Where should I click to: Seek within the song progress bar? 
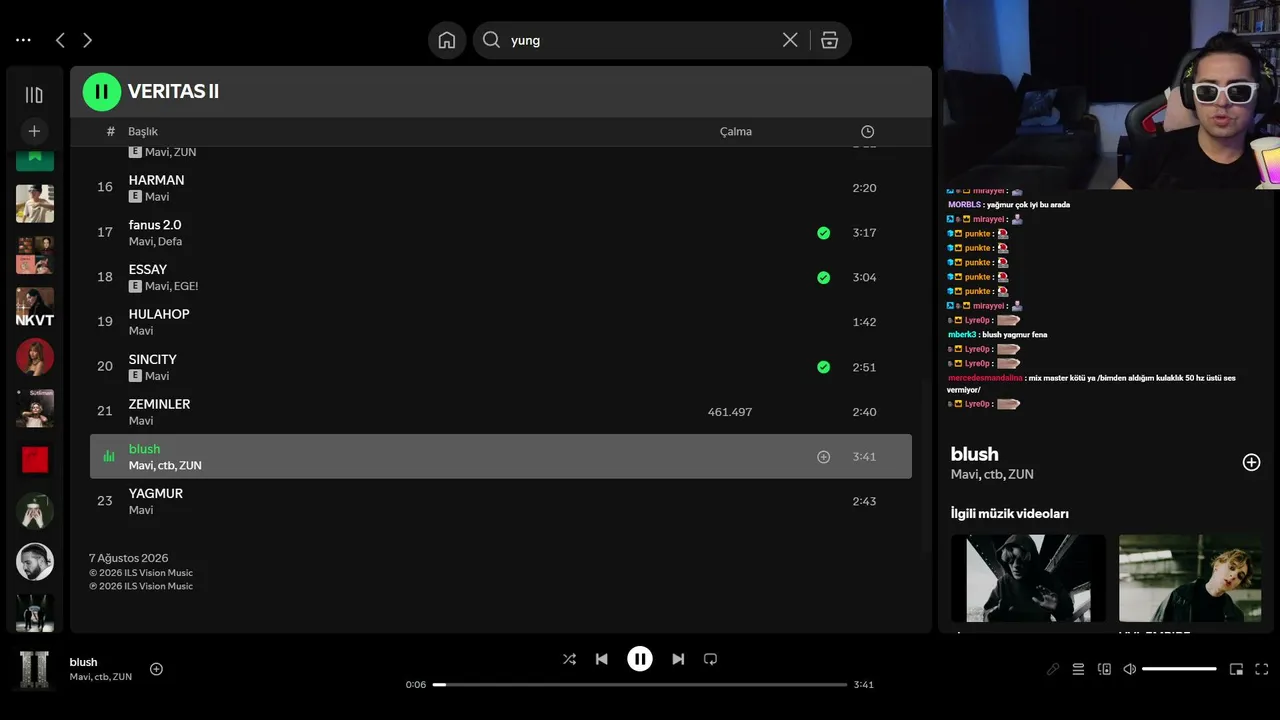tap(640, 685)
